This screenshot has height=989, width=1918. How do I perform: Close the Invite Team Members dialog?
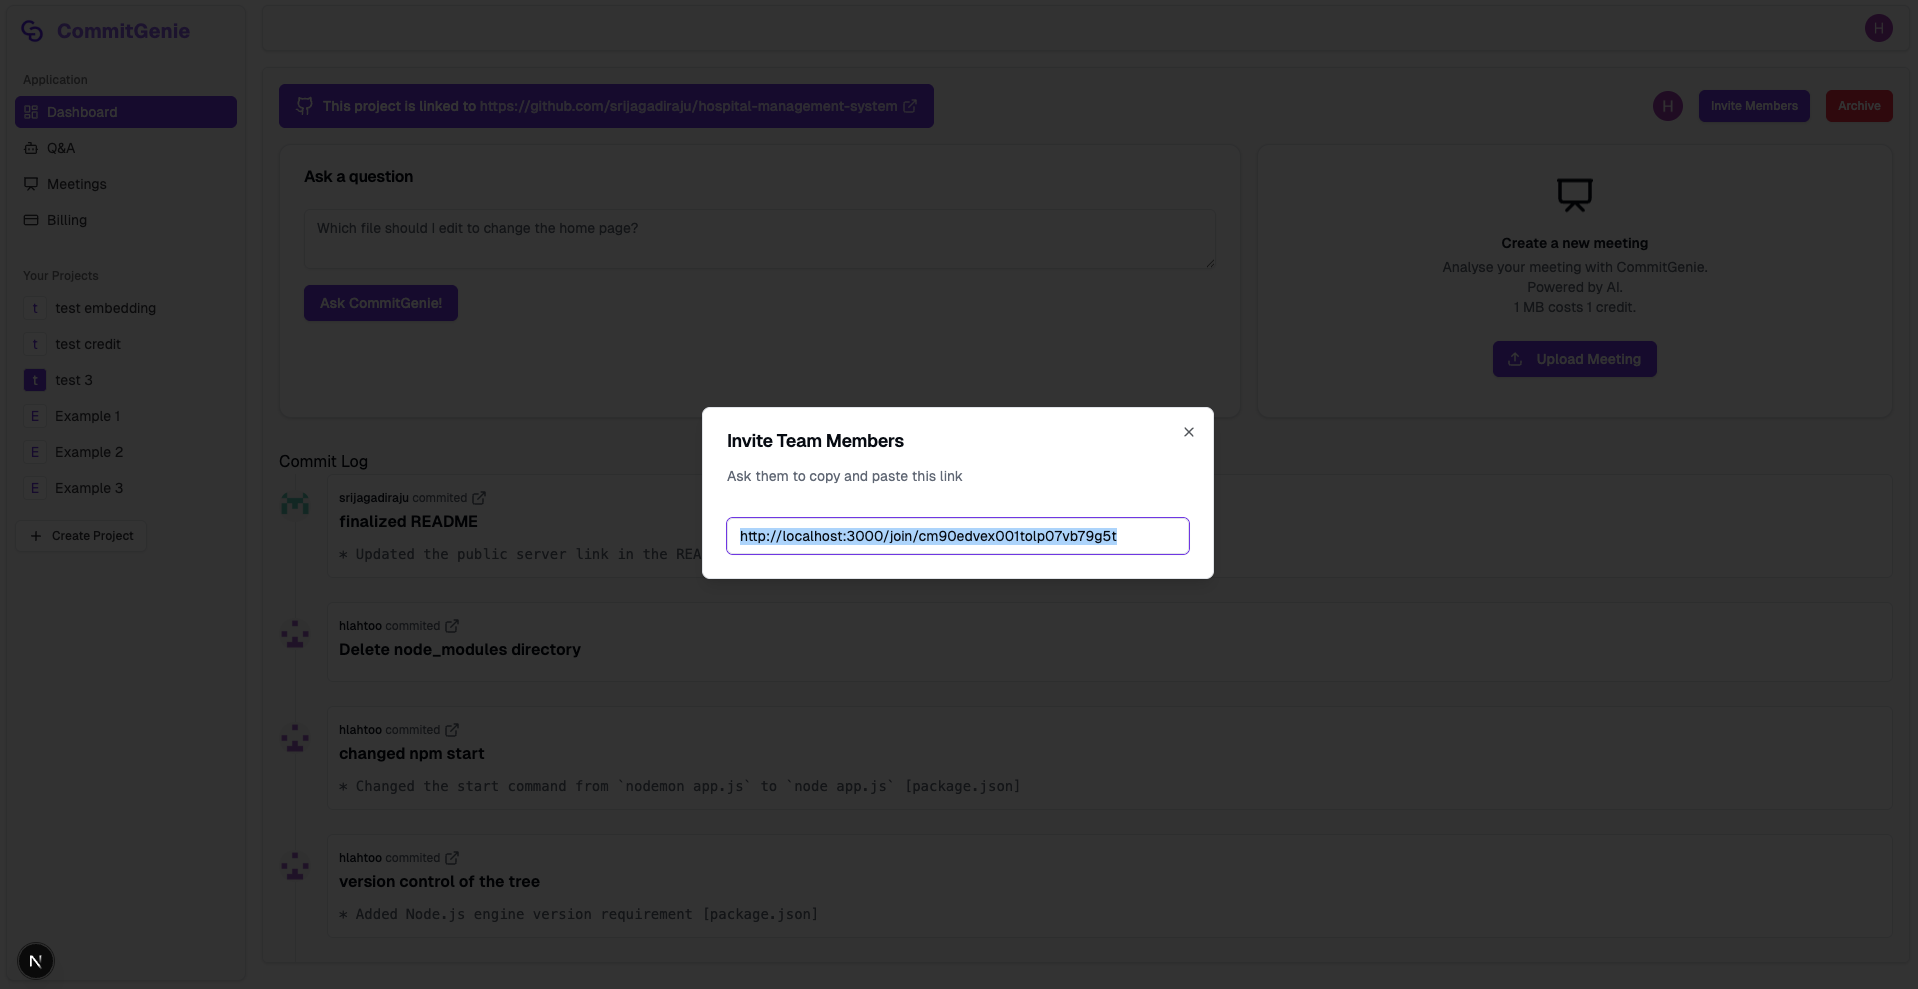pyautogui.click(x=1188, y=432)
